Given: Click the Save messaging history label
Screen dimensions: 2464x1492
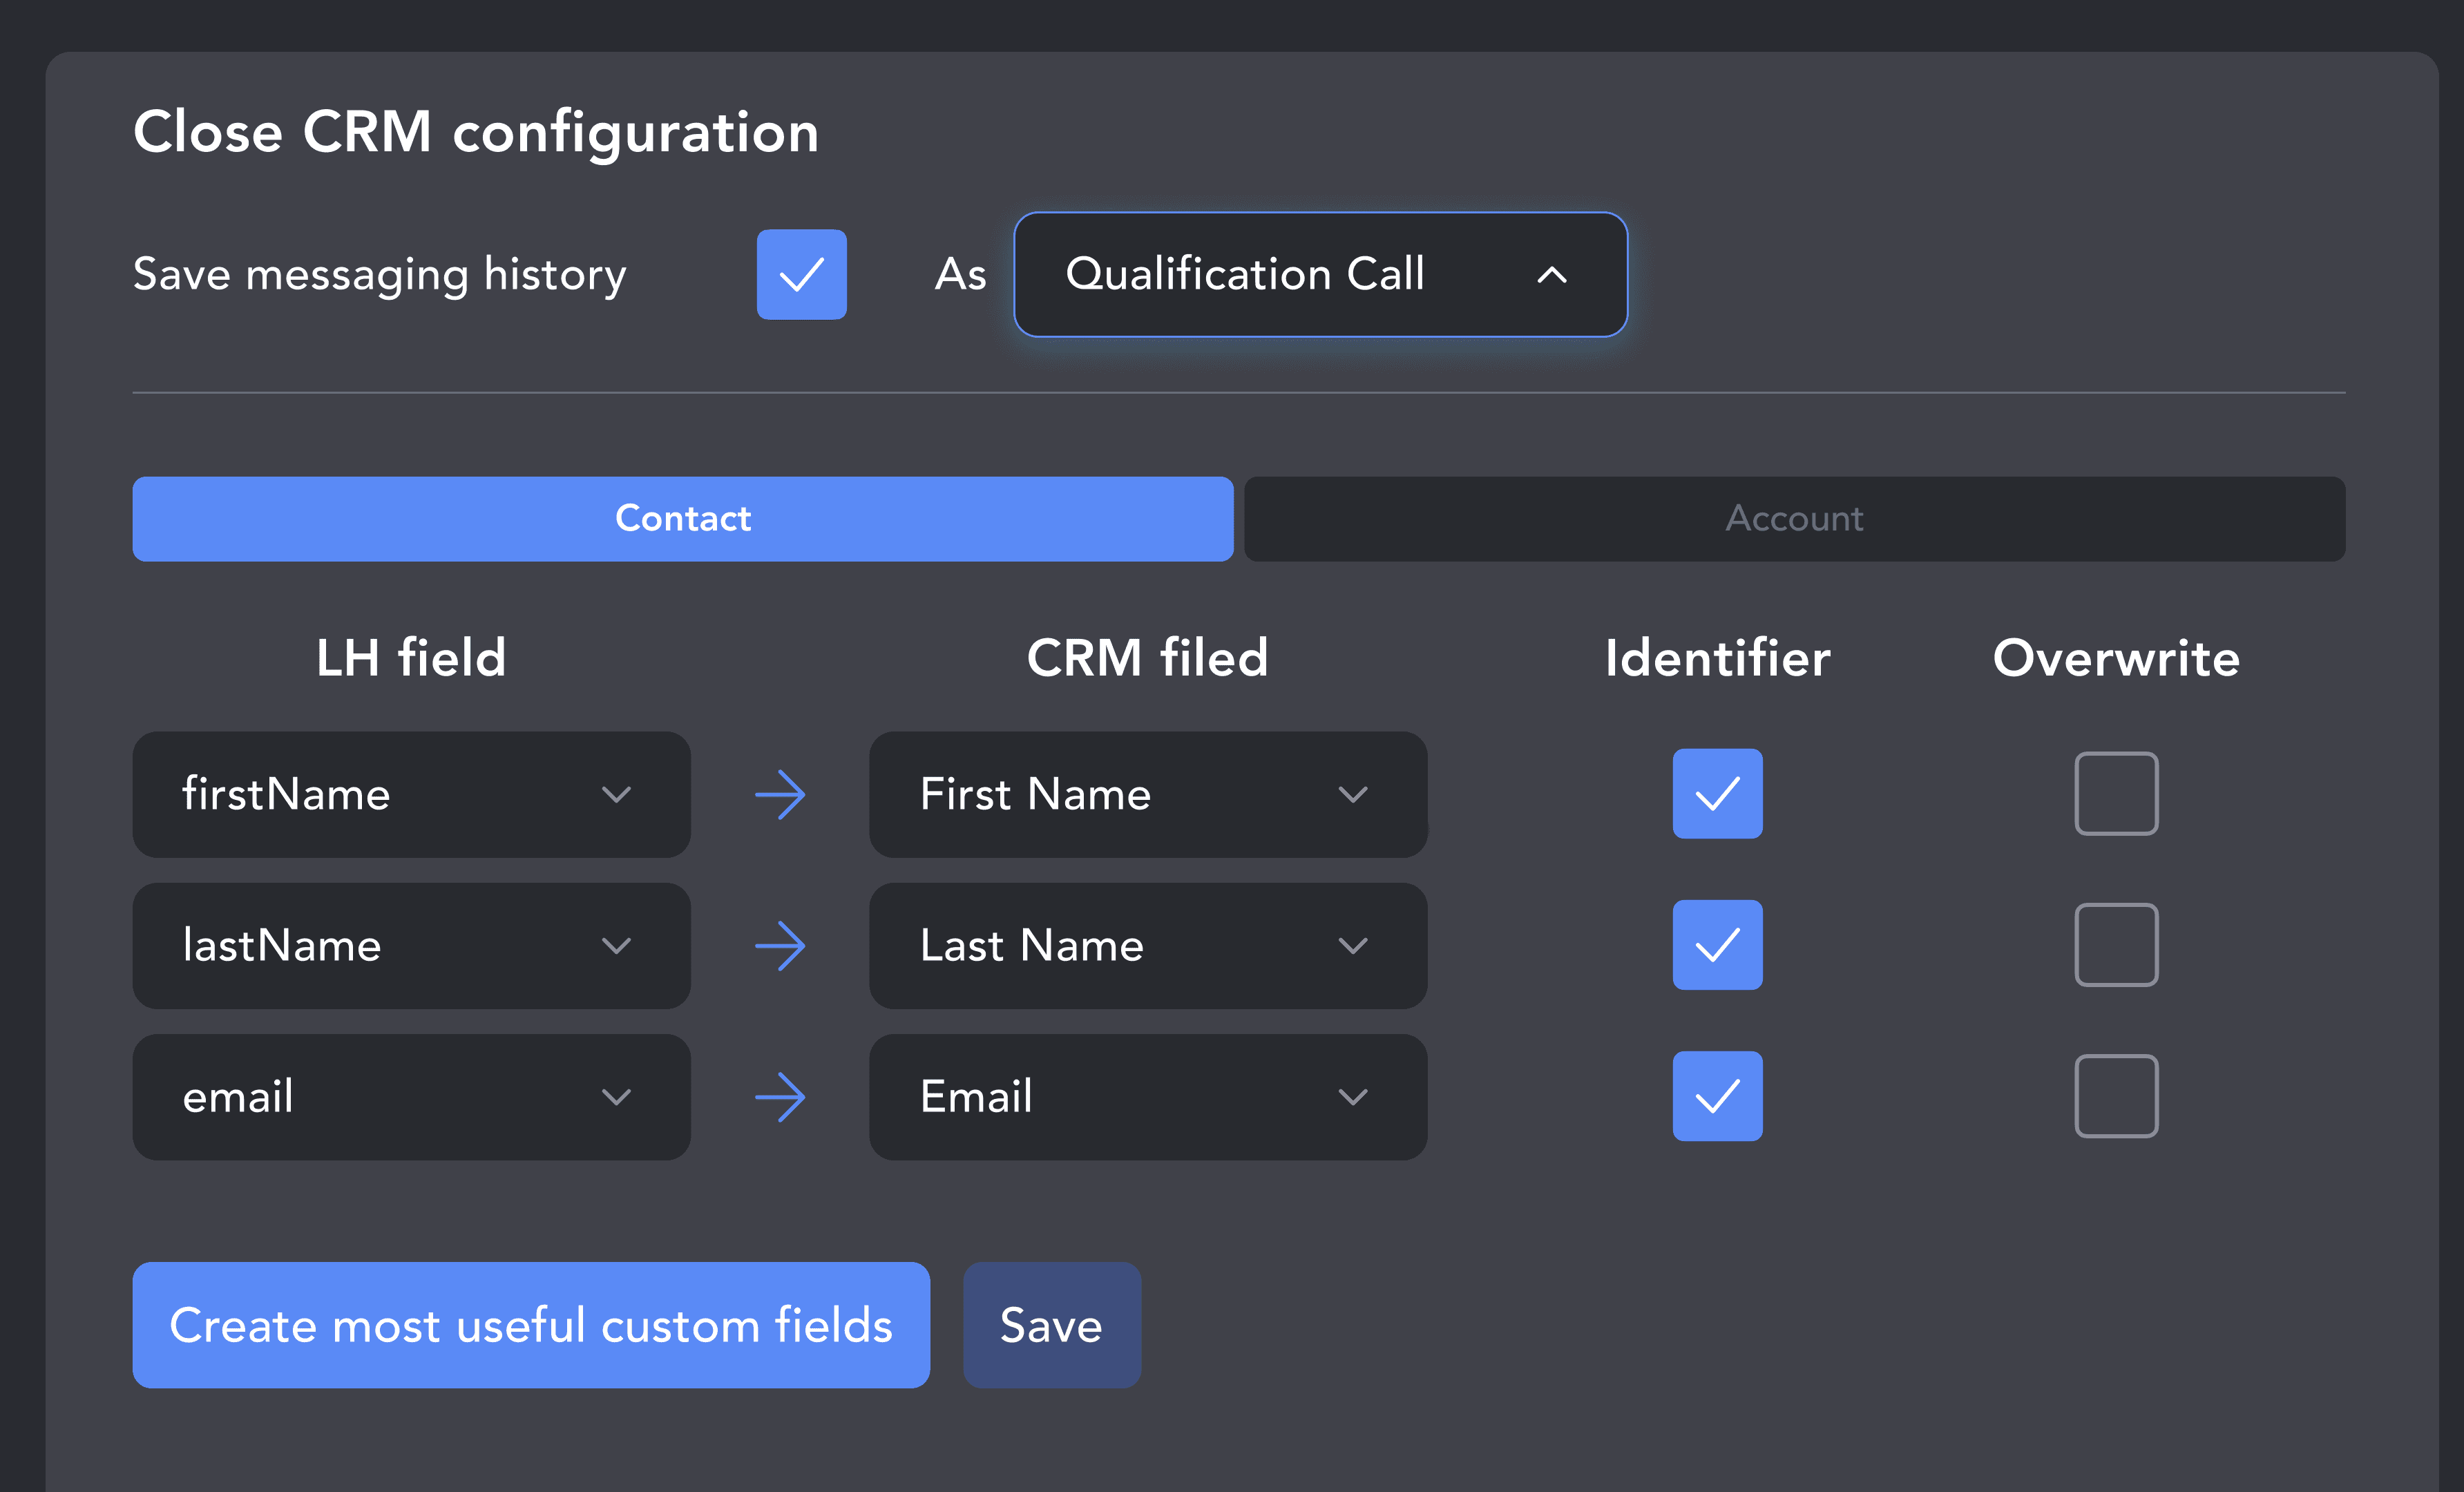Looking at the screenshot, I should (380, 276).
